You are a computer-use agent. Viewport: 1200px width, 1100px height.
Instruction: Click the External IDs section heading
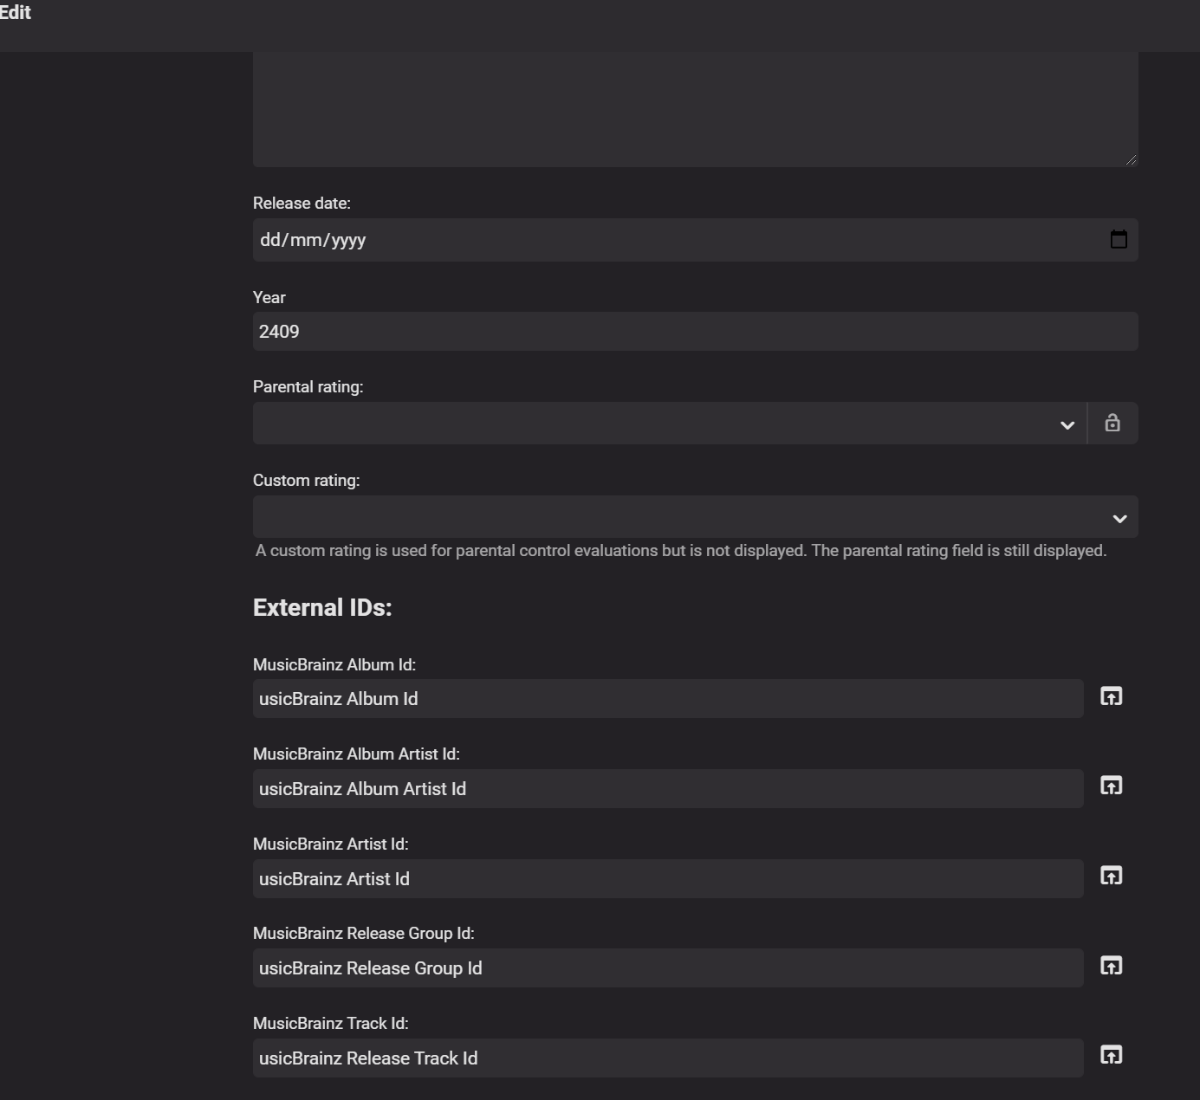(x=322, y=608)
